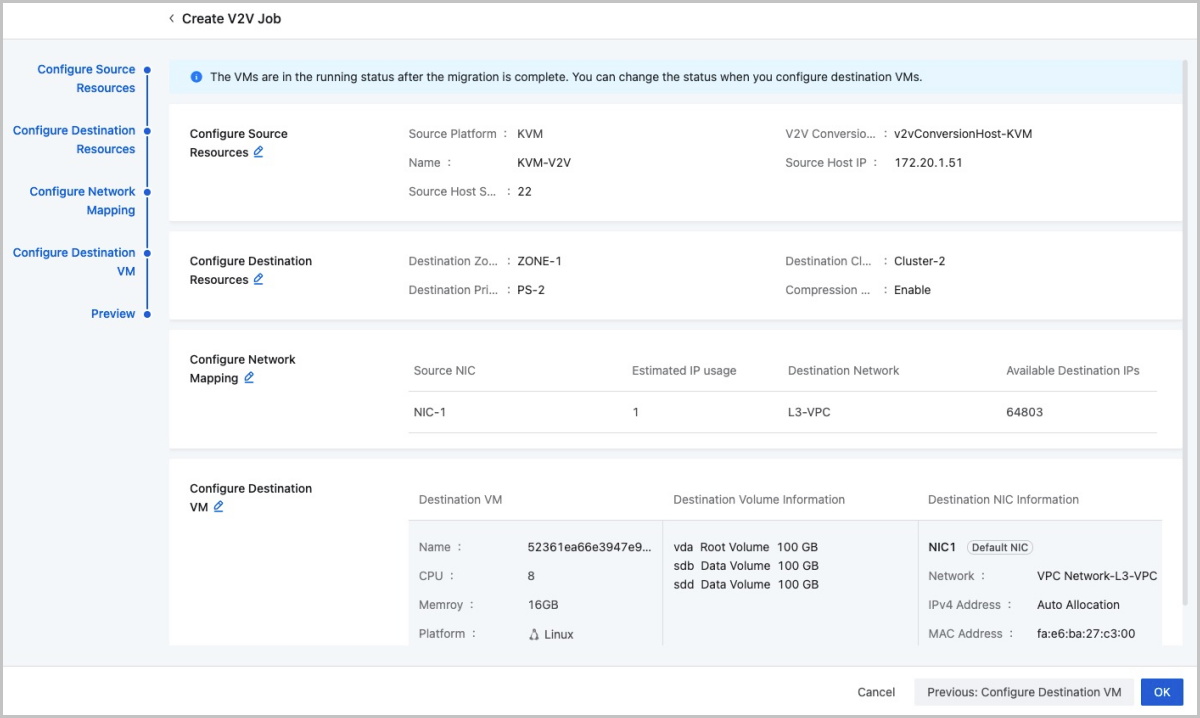Click the Linux penguin platform icon
Image resolution: width=1200 pixels, height=718 pixels.
click(534, 634)
